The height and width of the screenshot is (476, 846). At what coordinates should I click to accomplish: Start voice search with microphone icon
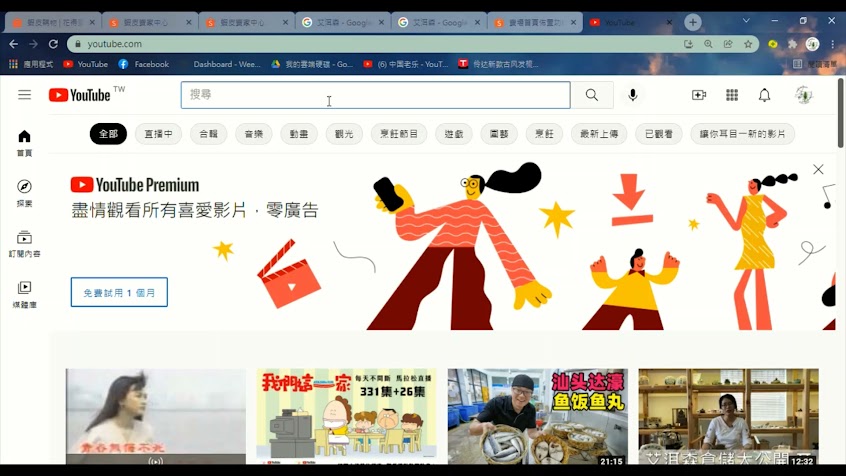coord(633,95)
